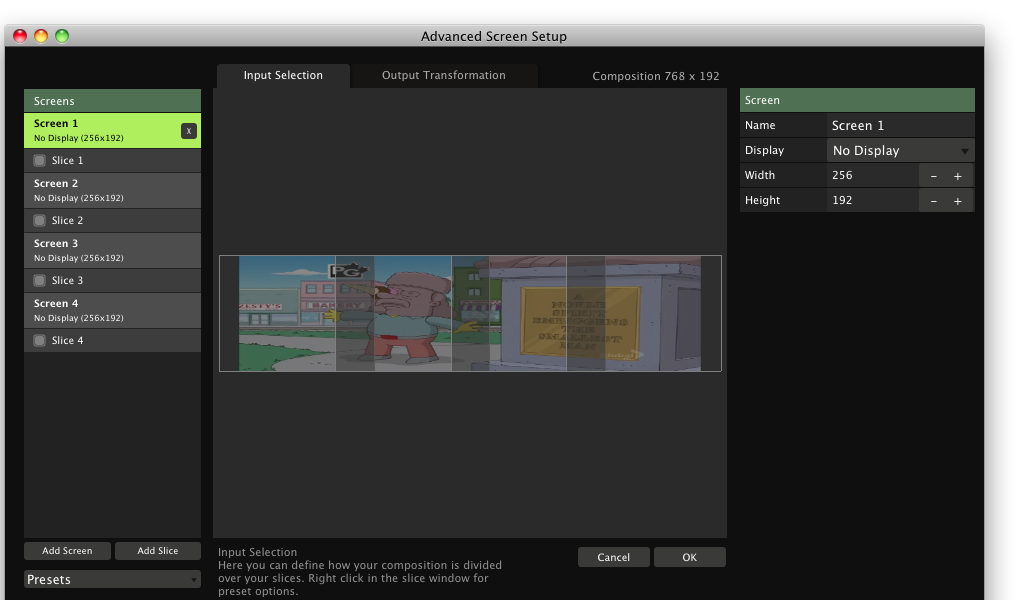This screenshot has width=1024, height=600.
Task: Select Screen 3 in the Screens list
Action: click(112, 251)
